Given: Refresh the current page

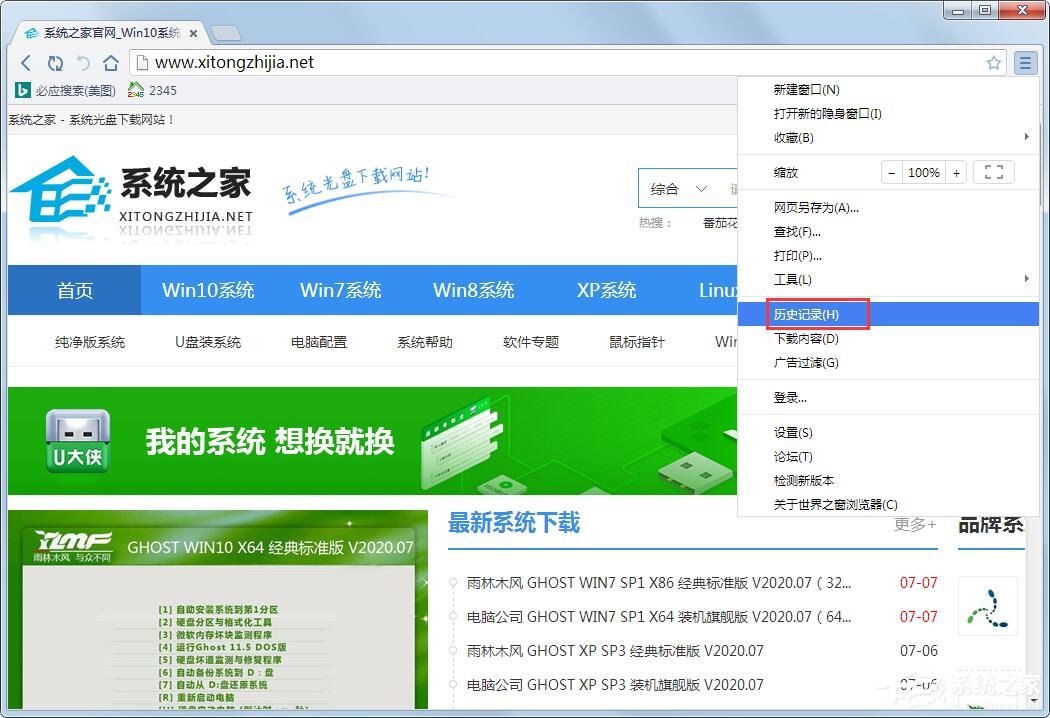Looking at the screenshot, I should [x=56, y=62].
